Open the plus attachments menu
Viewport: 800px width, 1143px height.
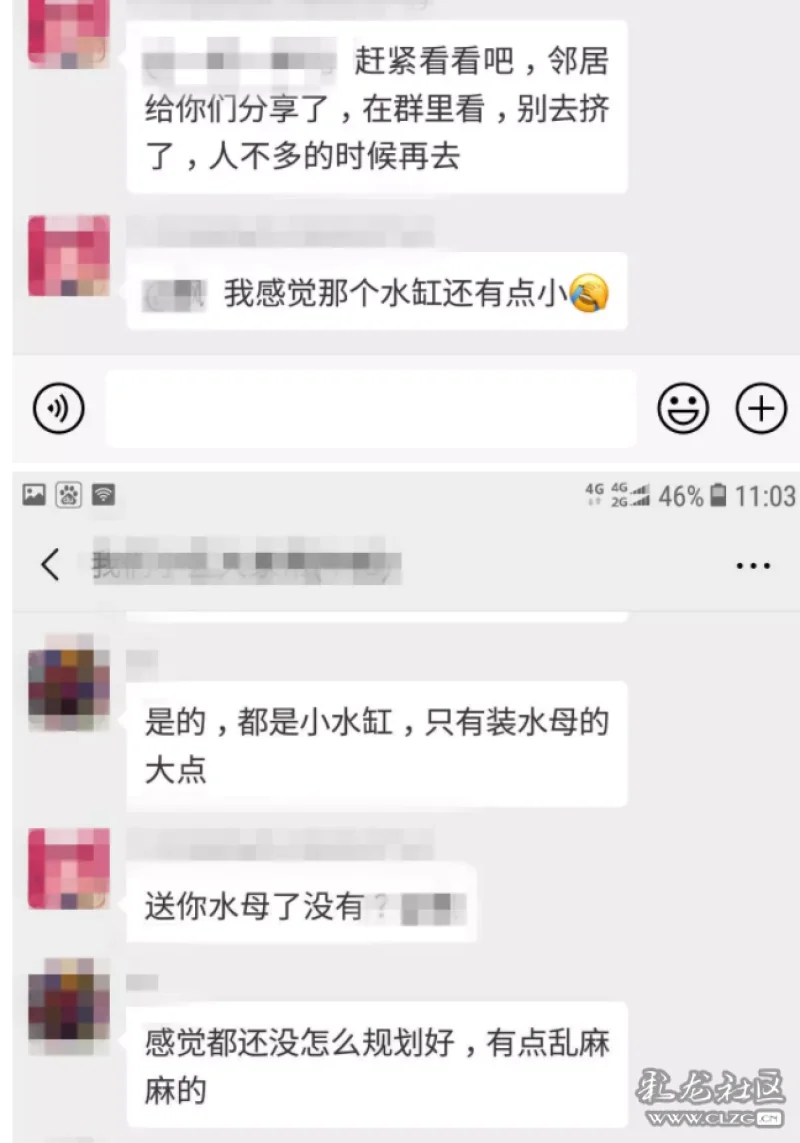coord(761,408)
